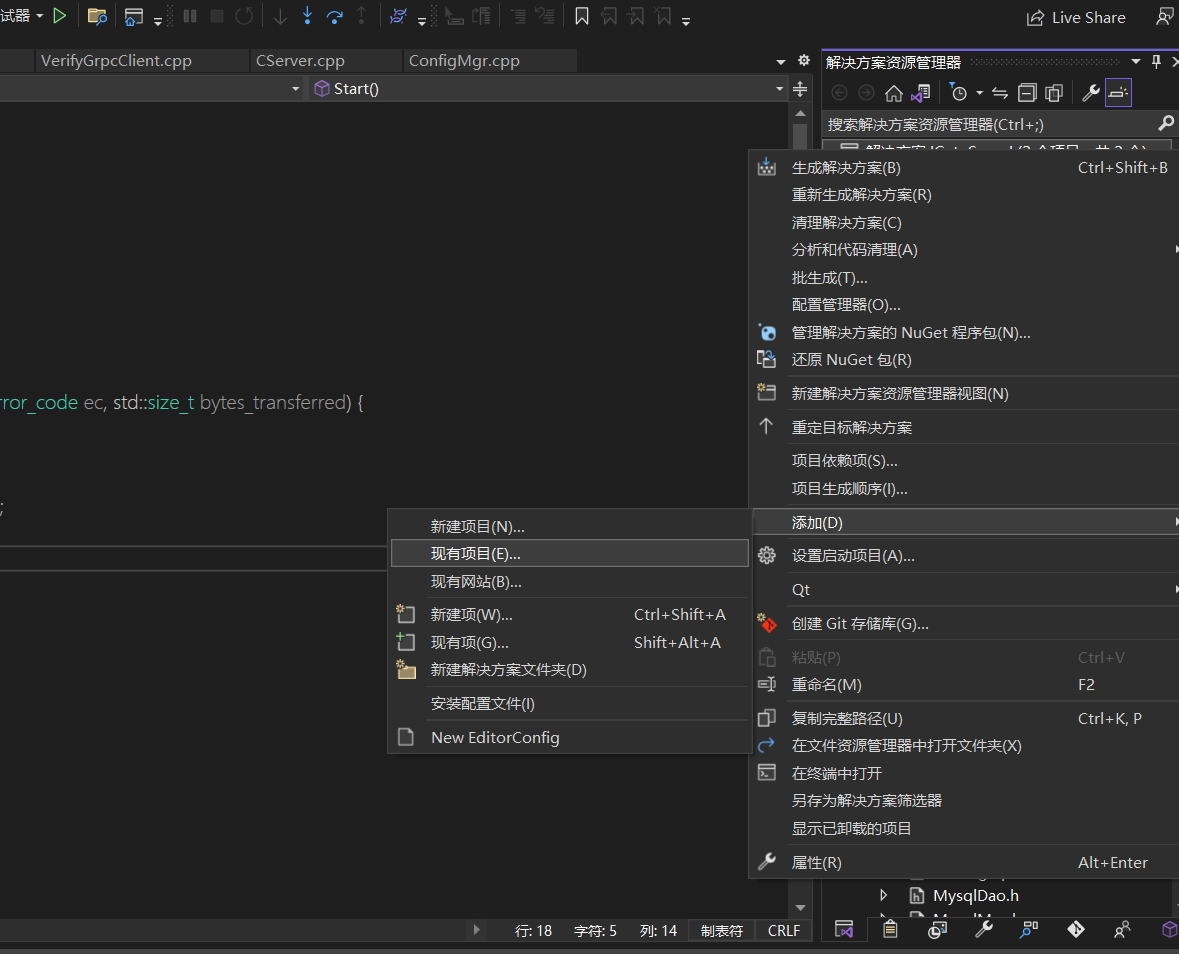The height and width of the screenshot is (954, 1179).
Task: Open the document tab list dropdown arrow
Action: click(780, 62)
